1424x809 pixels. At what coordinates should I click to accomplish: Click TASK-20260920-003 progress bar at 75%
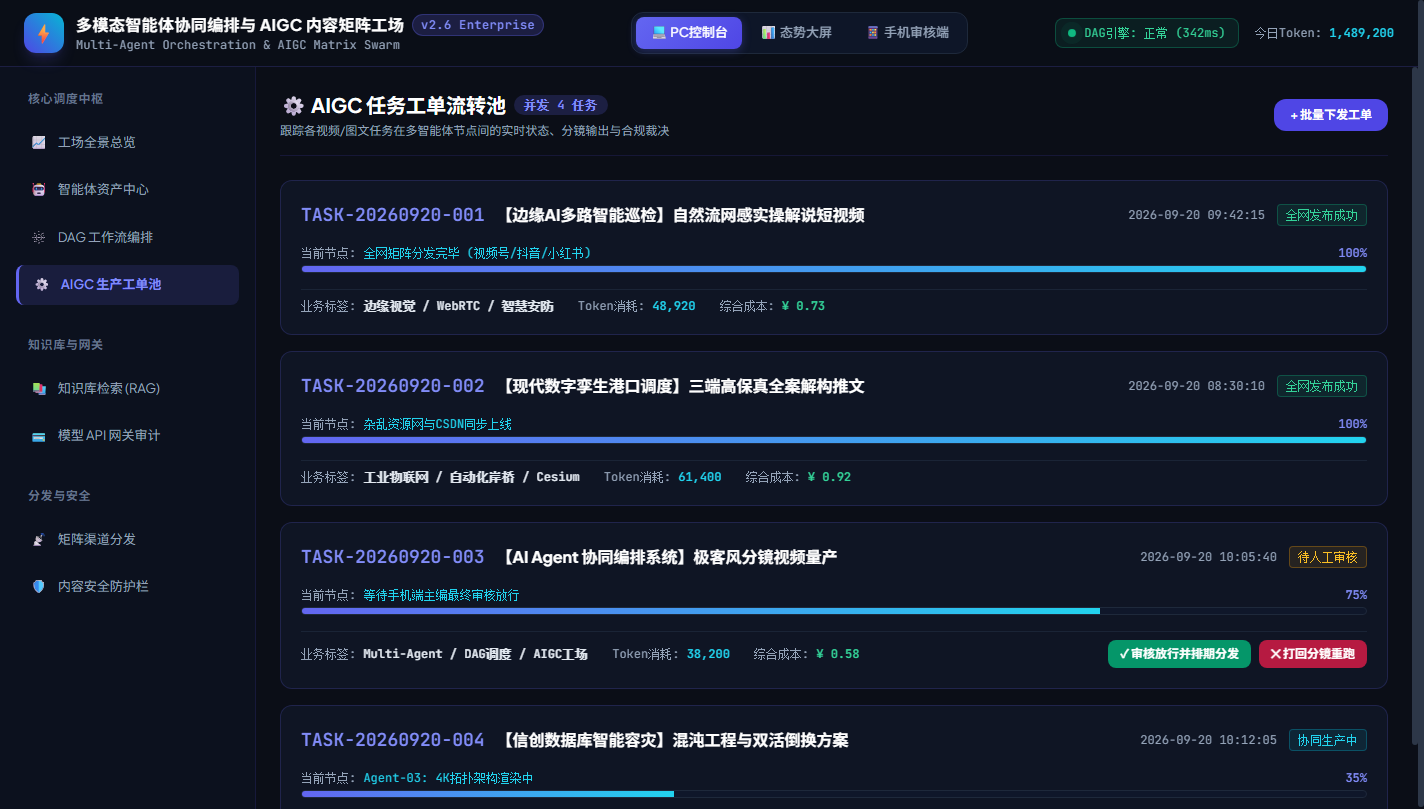coord(834,611)
